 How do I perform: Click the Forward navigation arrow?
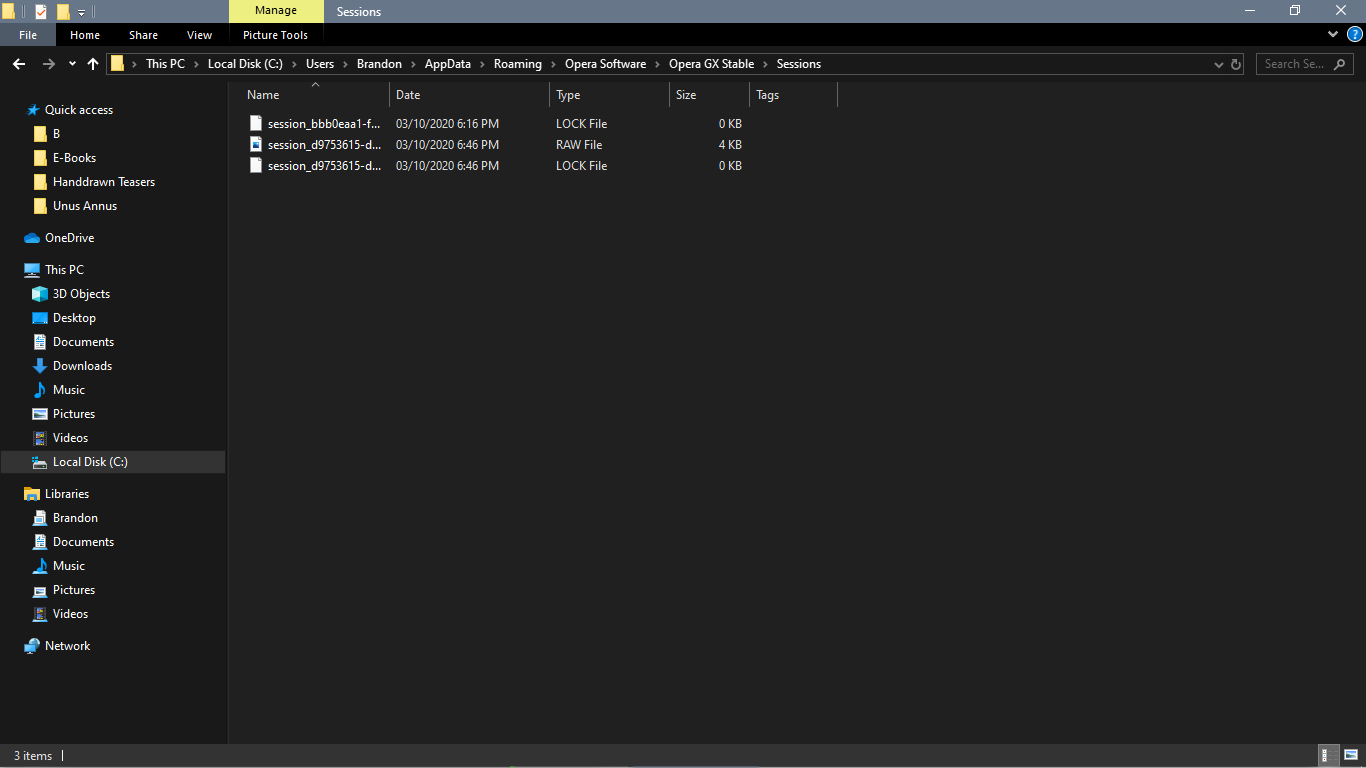[48, 64]
